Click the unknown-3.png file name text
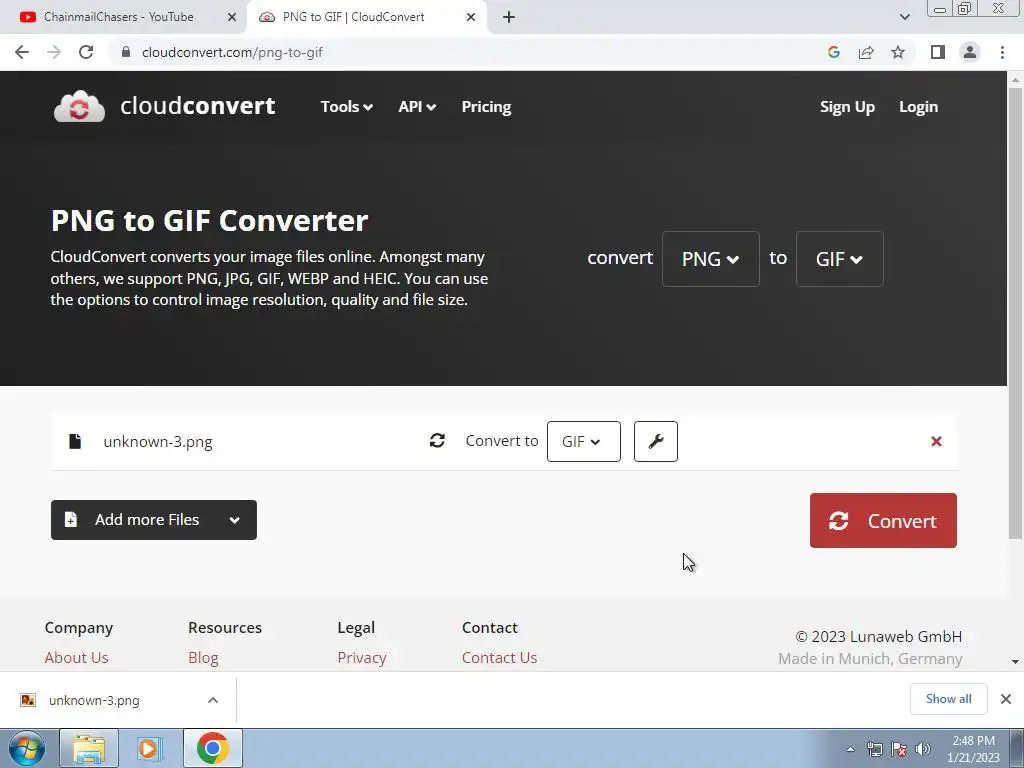This screenshot has width=1024, height=768. coord(157,441)
